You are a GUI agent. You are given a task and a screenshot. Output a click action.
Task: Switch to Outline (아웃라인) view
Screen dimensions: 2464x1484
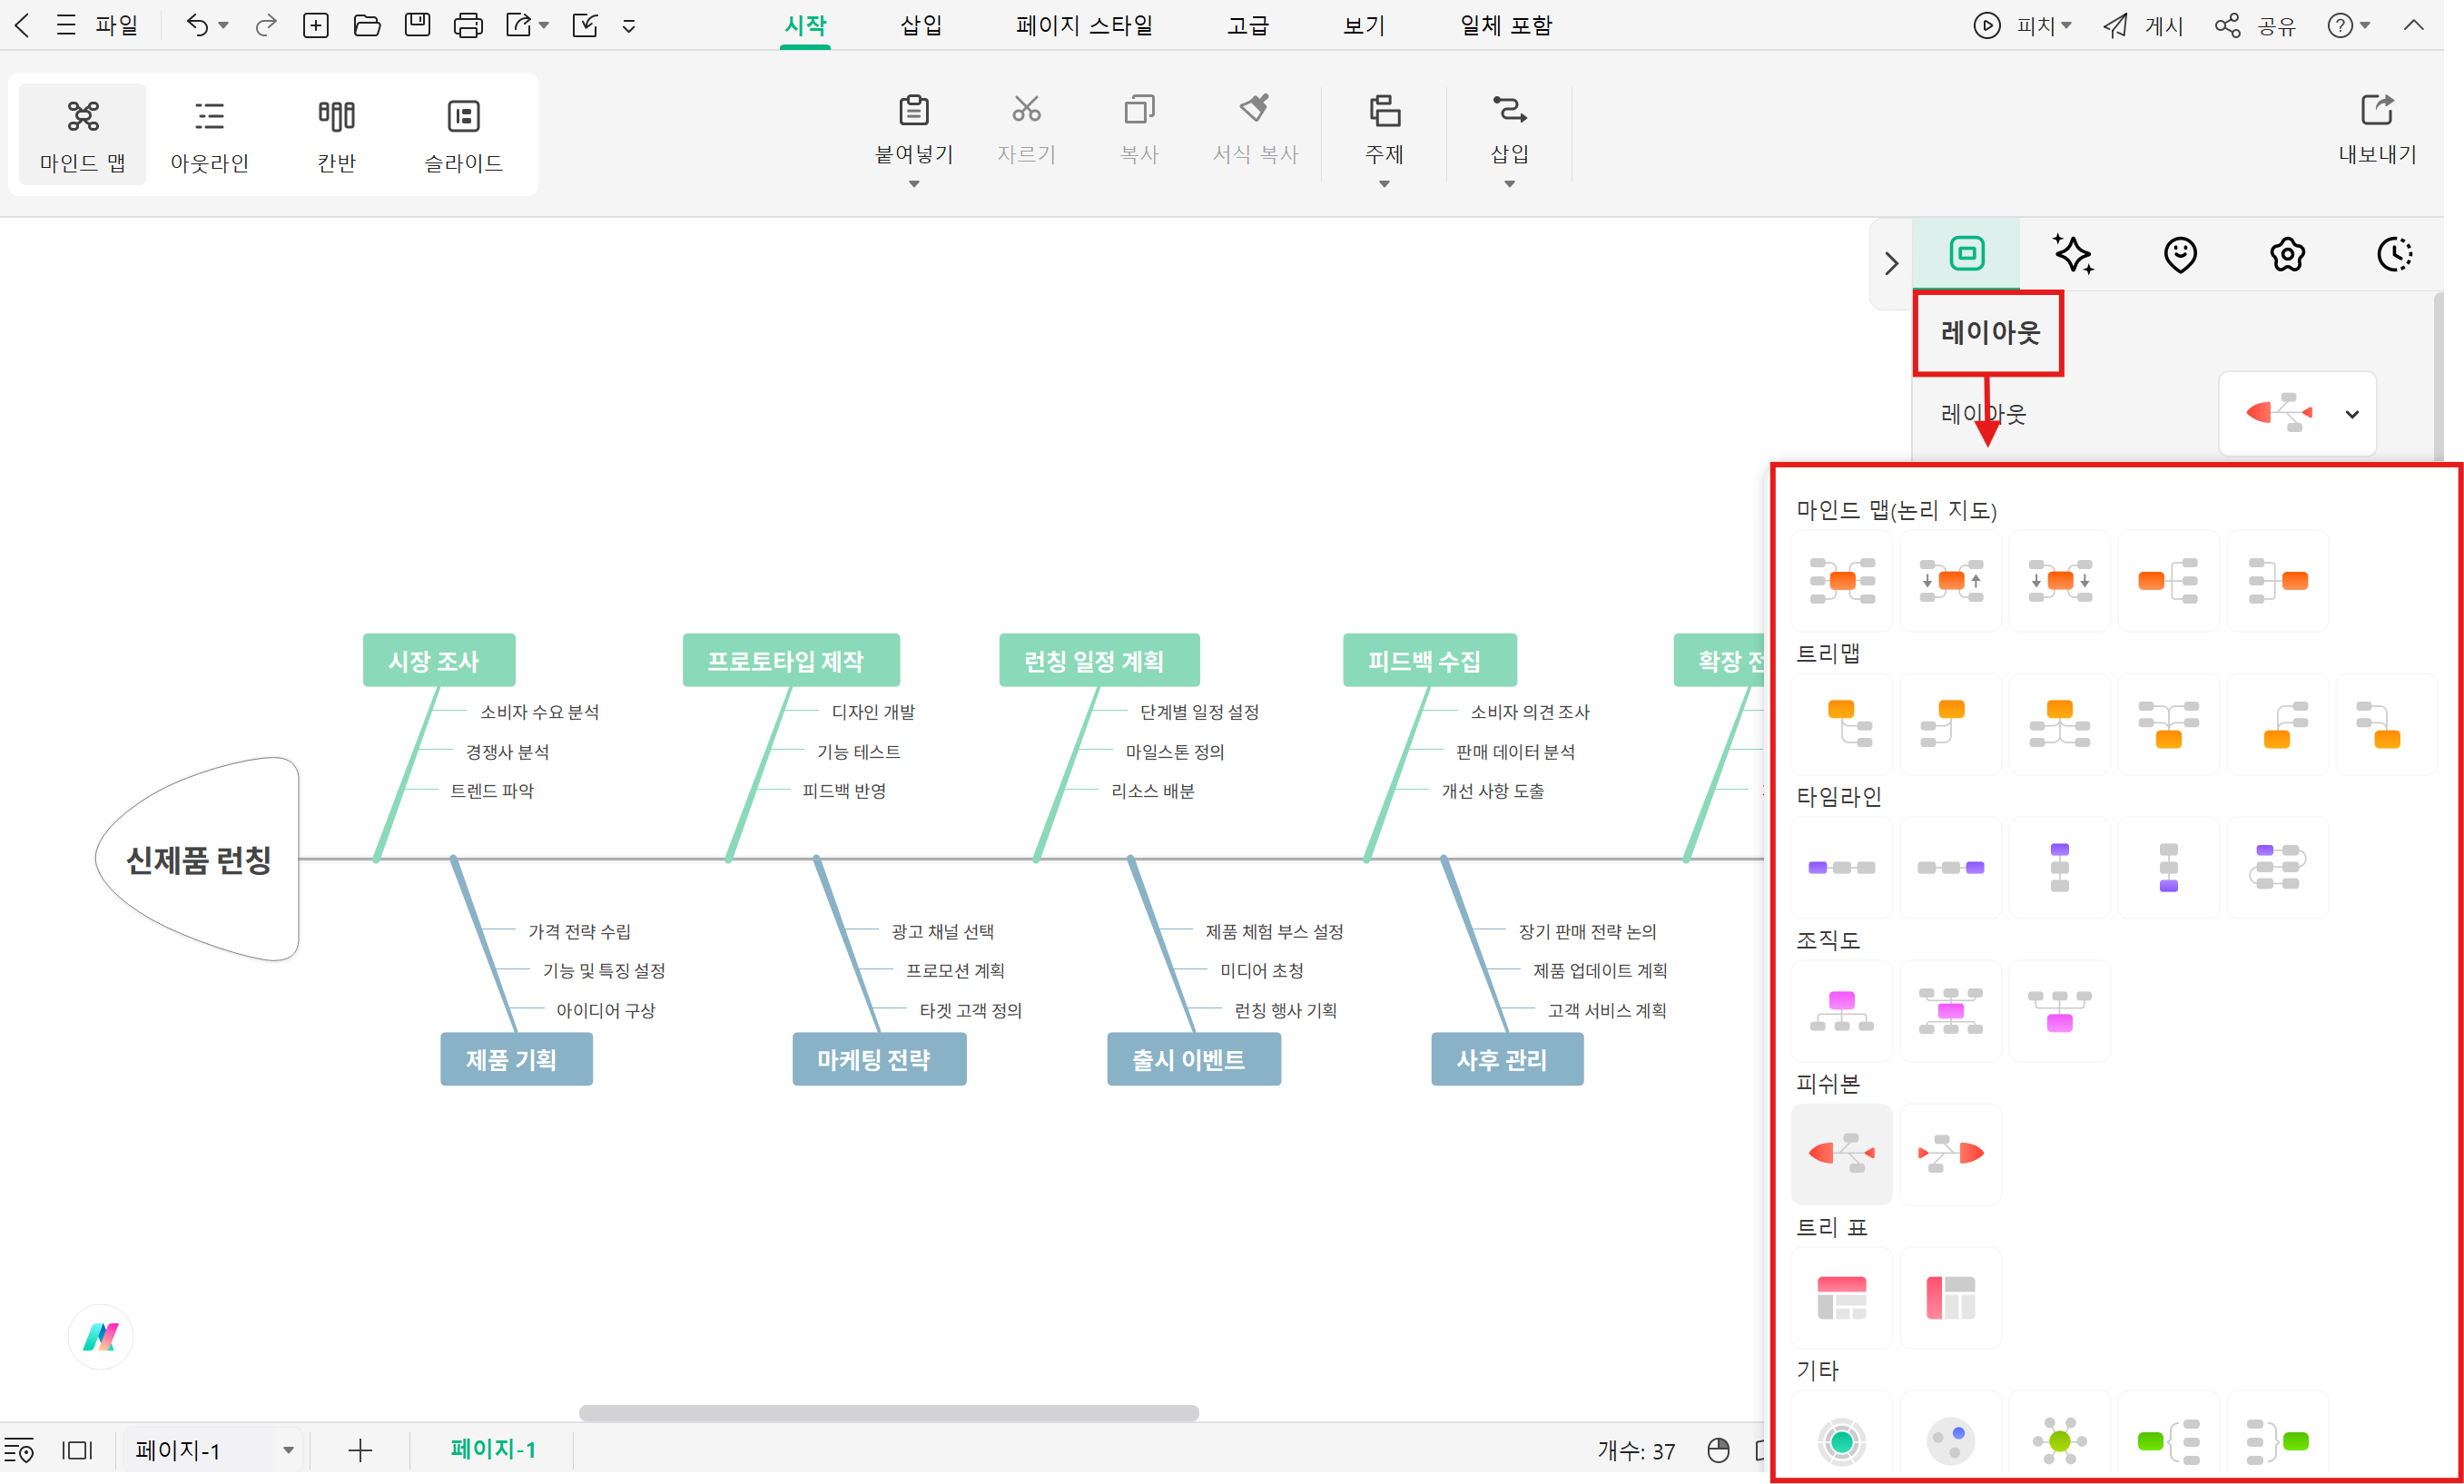209,134
